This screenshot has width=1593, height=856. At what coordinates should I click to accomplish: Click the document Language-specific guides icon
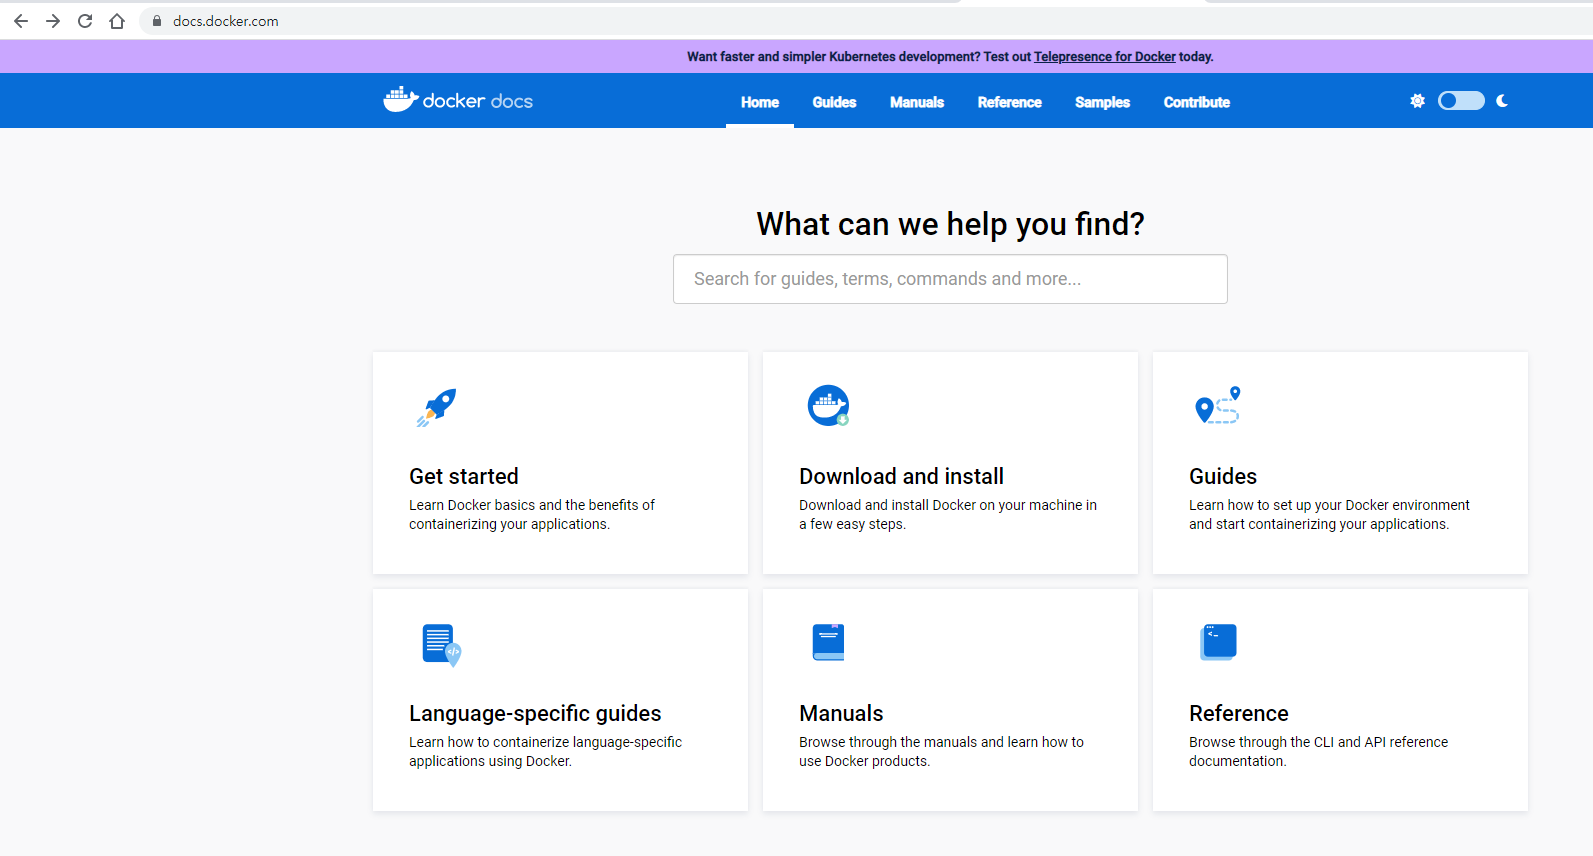point(441,645)
